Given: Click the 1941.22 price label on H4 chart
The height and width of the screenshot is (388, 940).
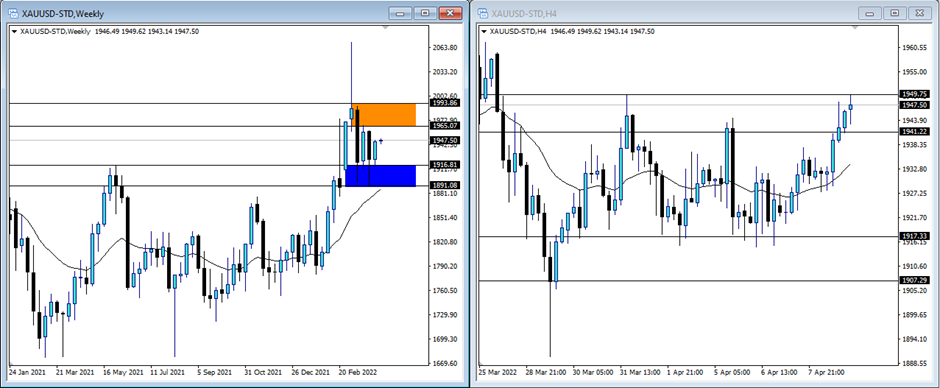Looking at the screenshot, I should pyautogui.click(x=915, y=131).
